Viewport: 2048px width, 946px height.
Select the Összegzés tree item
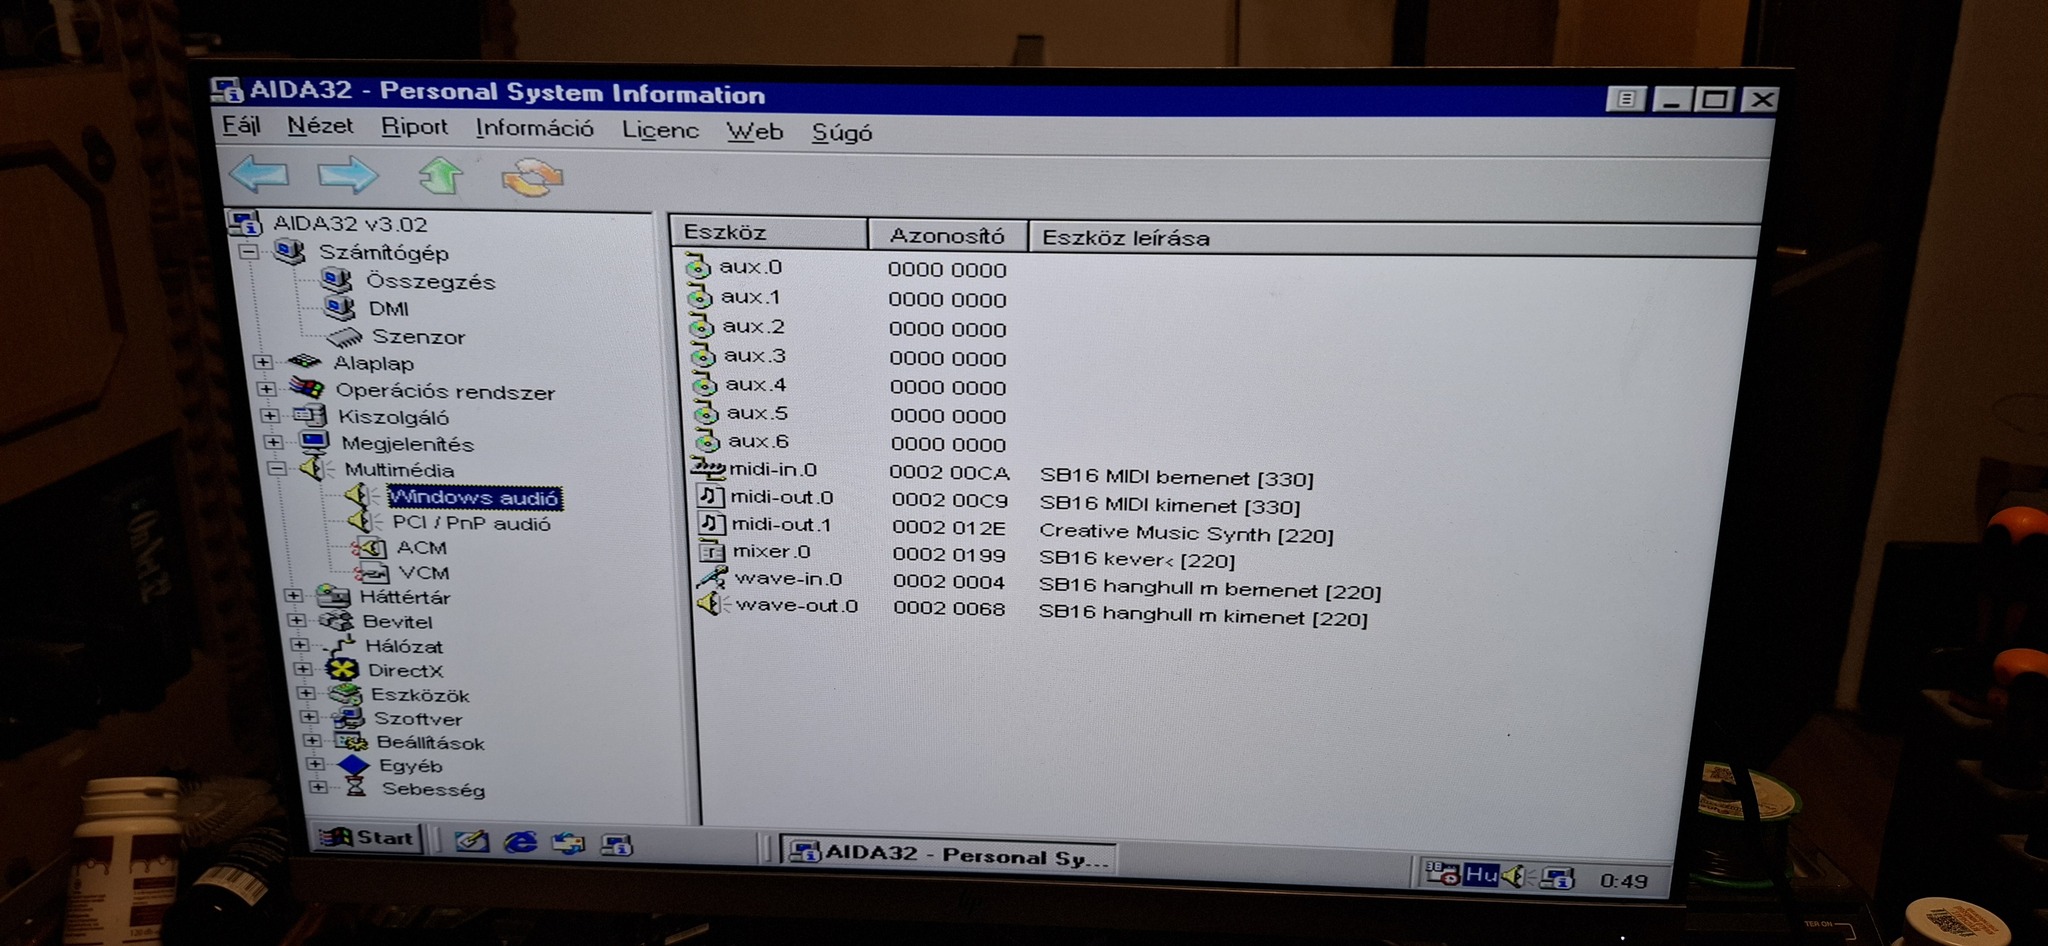(430, 282)
